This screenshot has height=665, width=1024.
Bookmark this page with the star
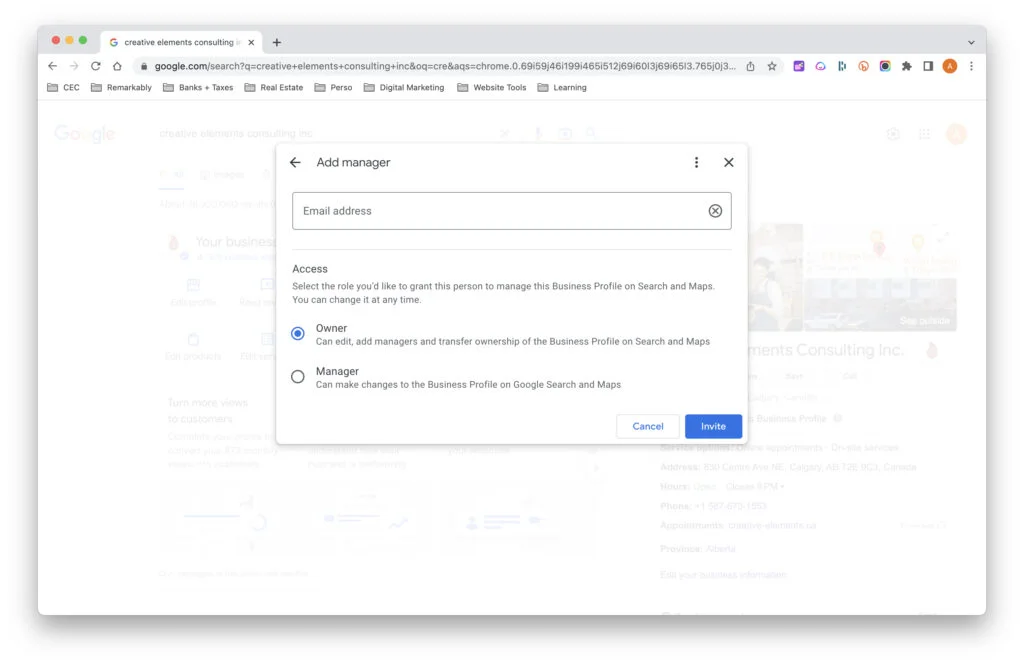tap(772, 66)
